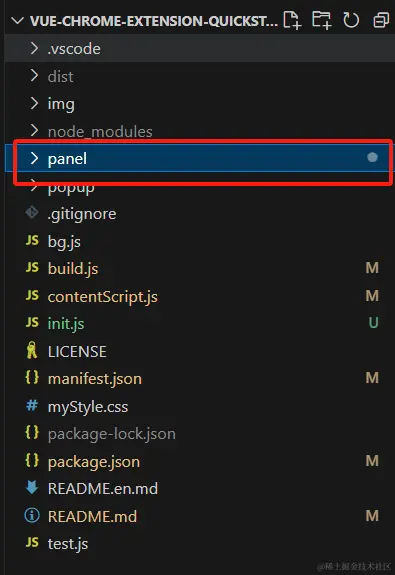Click the hash icon for myStyle.css

pos(32,406)
